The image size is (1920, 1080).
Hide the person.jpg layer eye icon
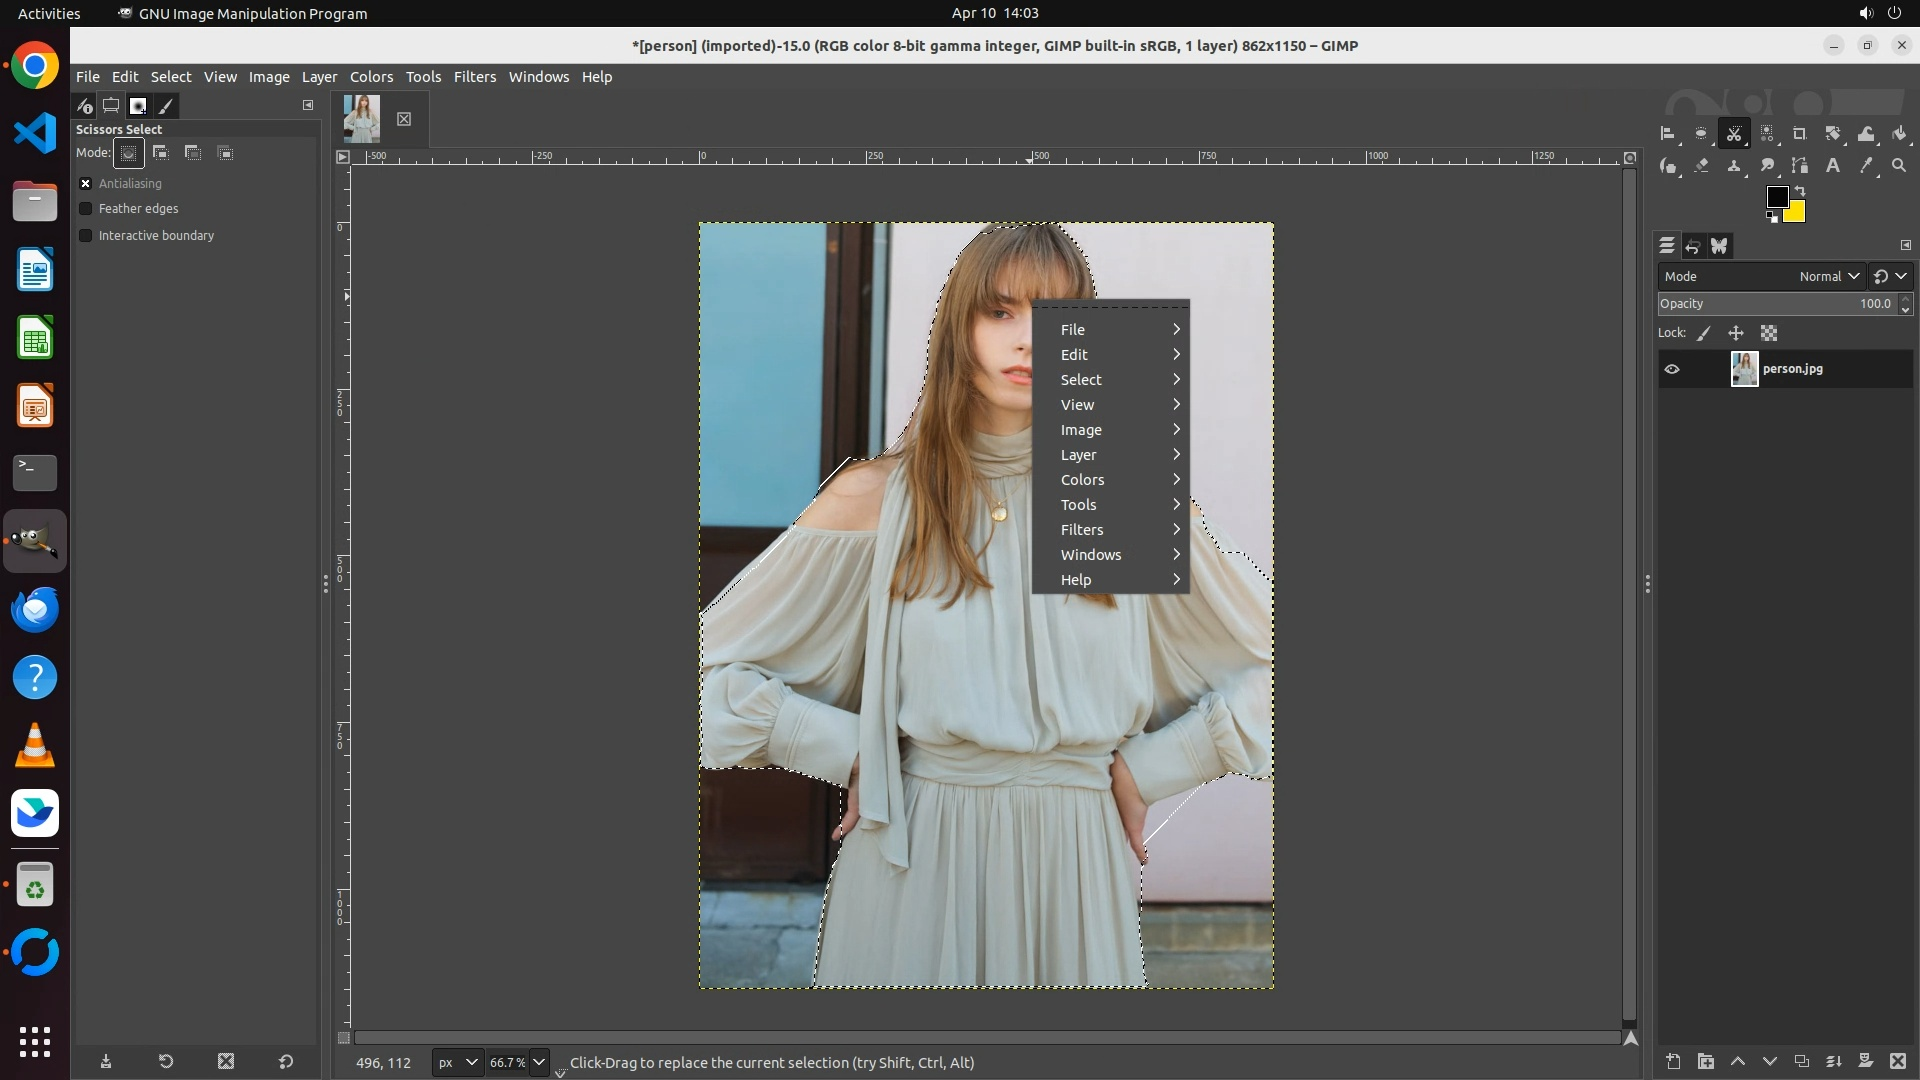[1672, 369]
